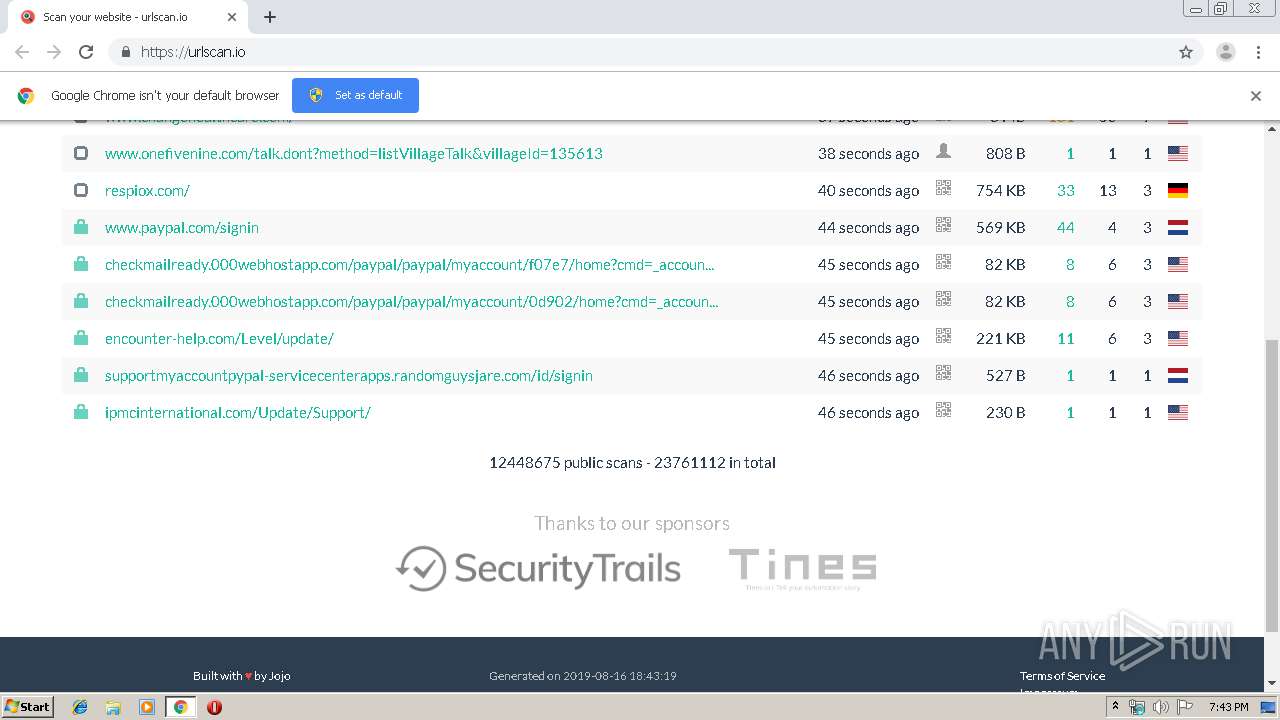
Task: Open the respiox.com scan result
Action: point(147,191)
